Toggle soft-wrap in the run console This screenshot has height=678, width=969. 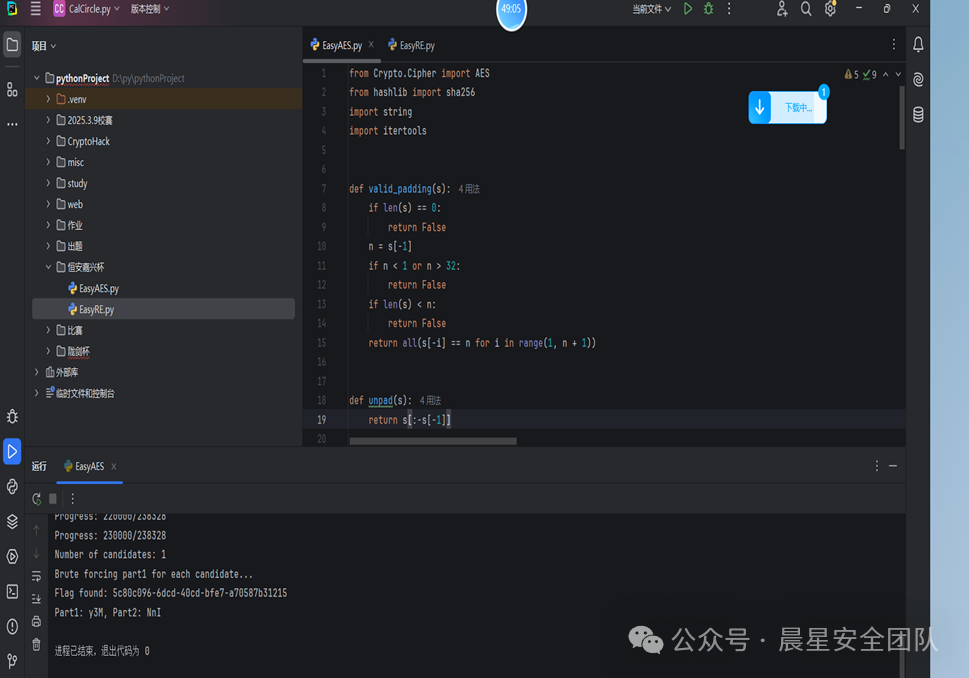pos(37,576)
